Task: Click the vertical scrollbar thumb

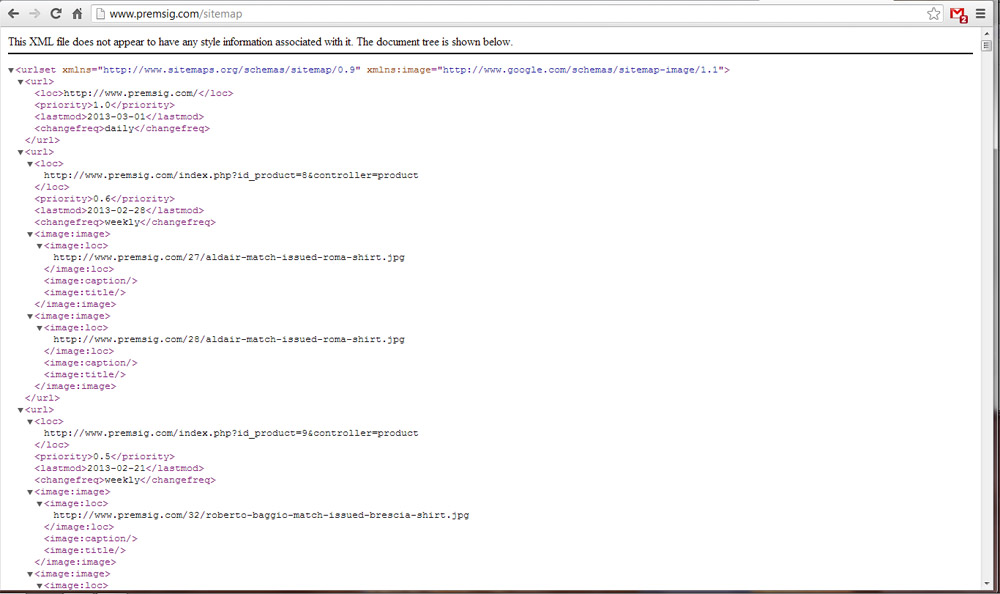Action: (x=987, y=45)
